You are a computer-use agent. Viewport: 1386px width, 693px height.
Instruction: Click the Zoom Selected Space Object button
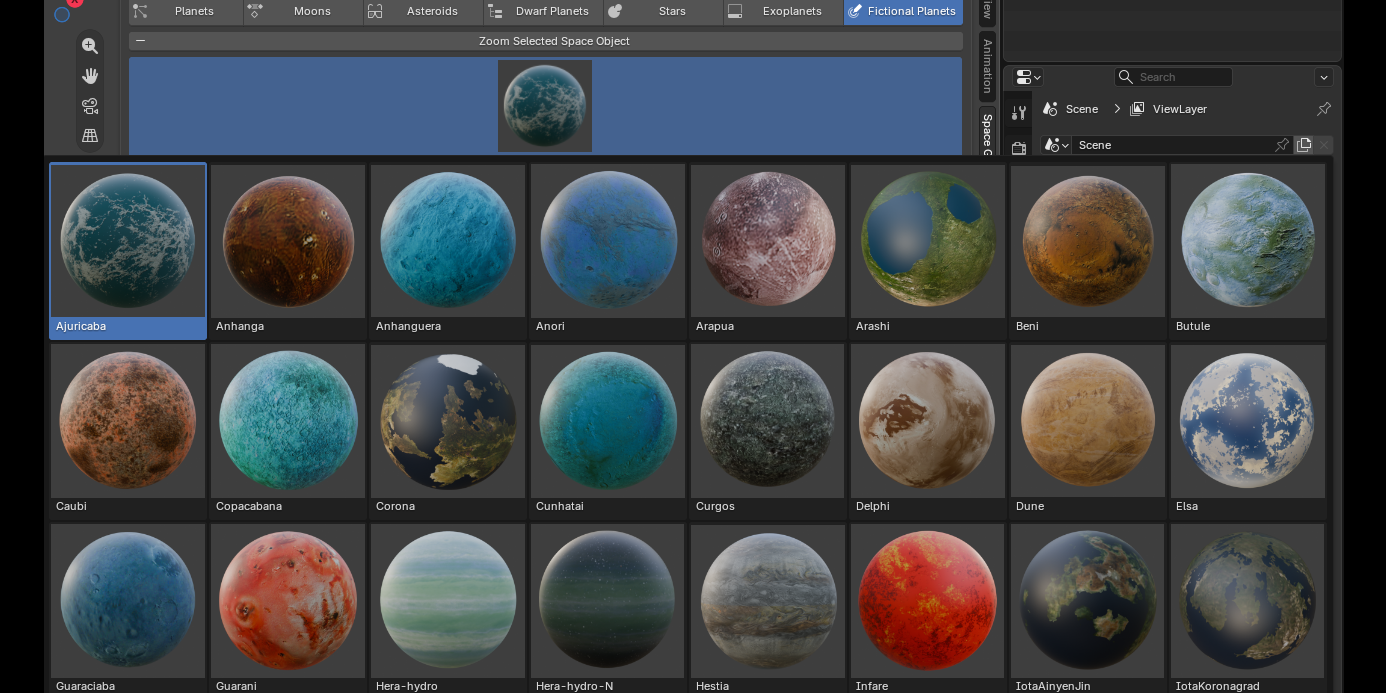[x=554, y=41]
